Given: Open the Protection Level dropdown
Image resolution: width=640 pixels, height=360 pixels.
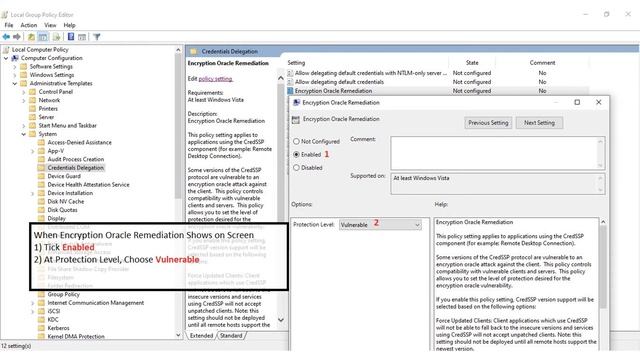Looking at the screenshot, I should pos(380,224).
